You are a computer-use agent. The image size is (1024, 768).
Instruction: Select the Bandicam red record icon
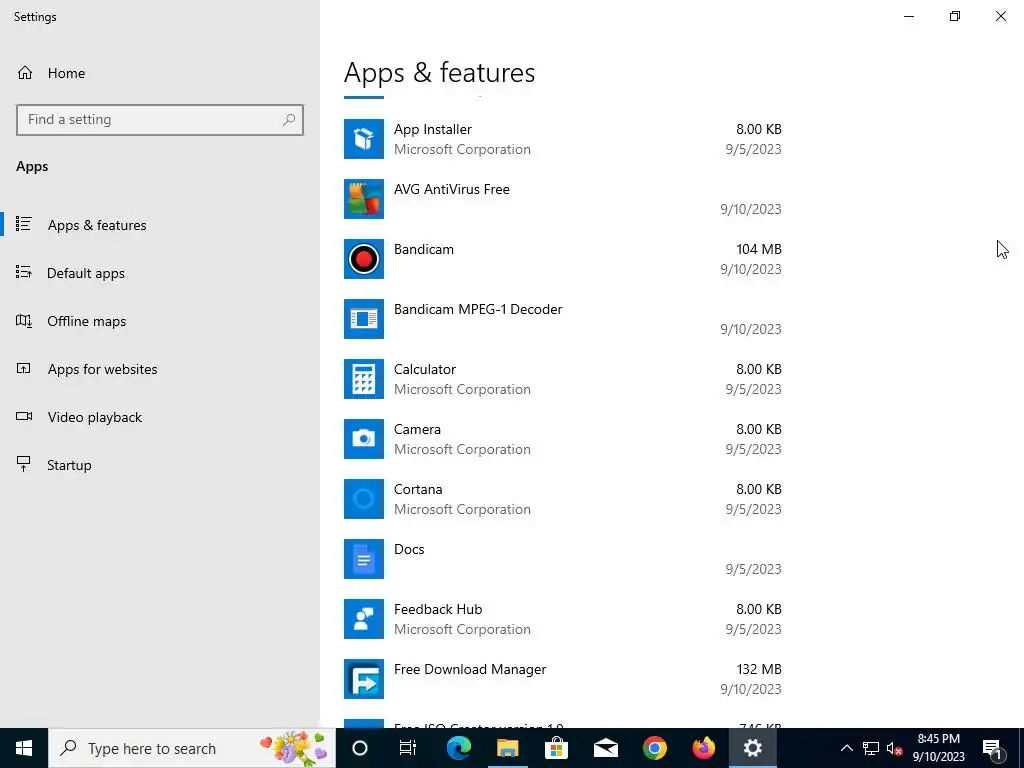(364, 259)
